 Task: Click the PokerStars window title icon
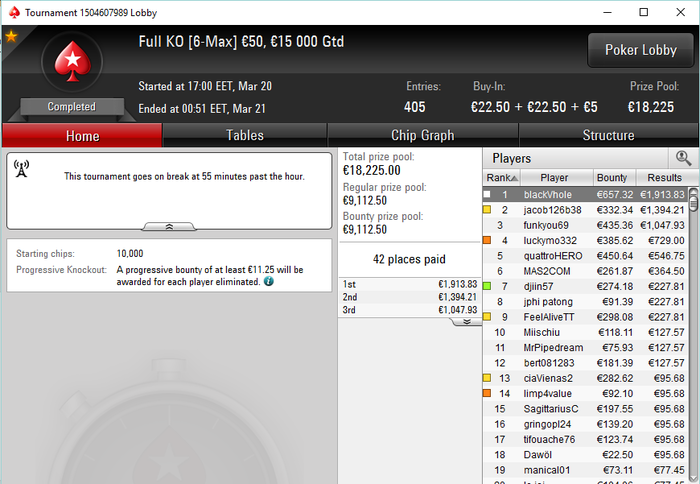(x=14, y=13)
